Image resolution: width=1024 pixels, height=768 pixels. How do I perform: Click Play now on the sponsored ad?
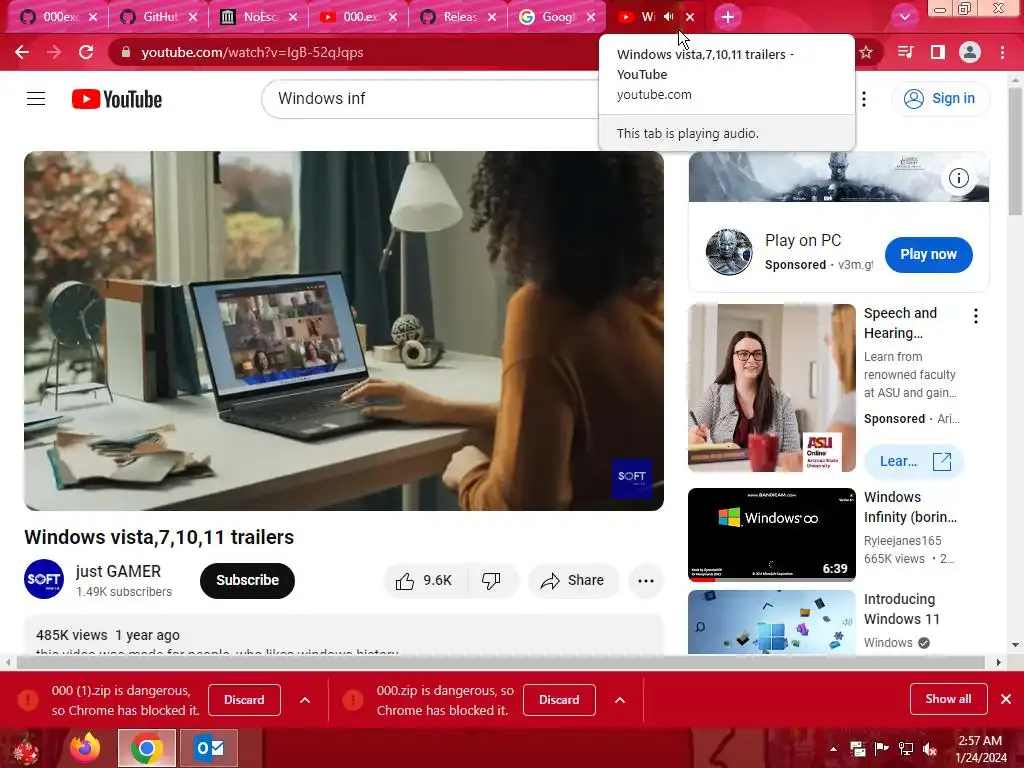coord(929,255)
